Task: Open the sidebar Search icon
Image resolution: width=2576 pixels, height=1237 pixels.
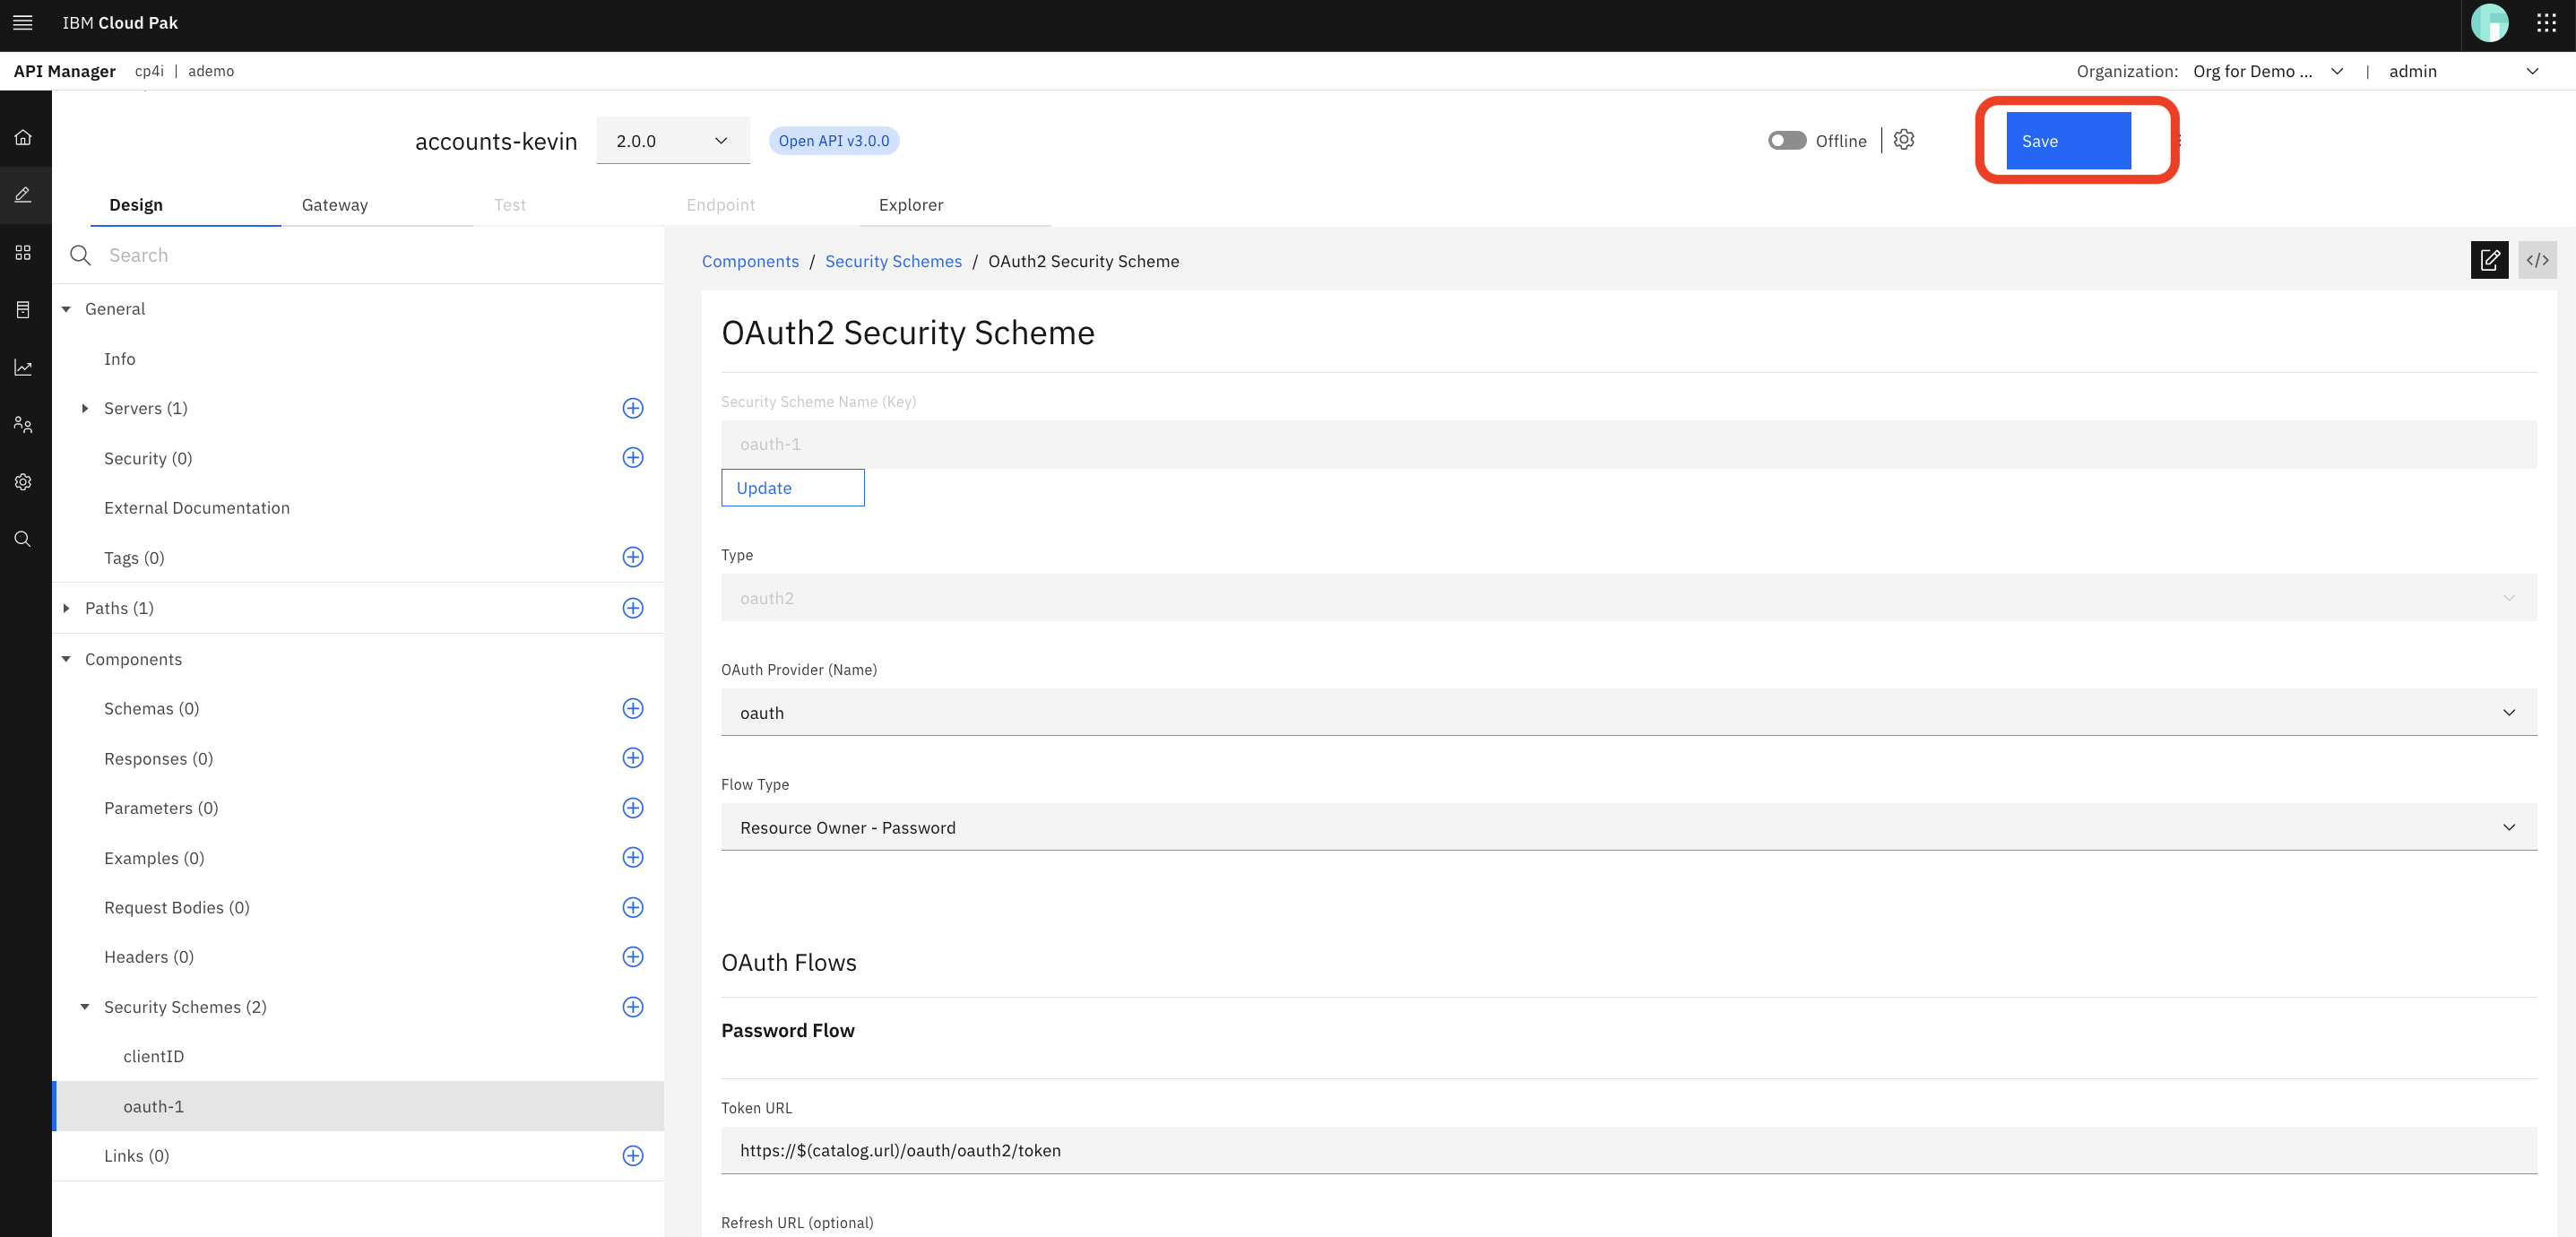Action: [x=23, y=539]
